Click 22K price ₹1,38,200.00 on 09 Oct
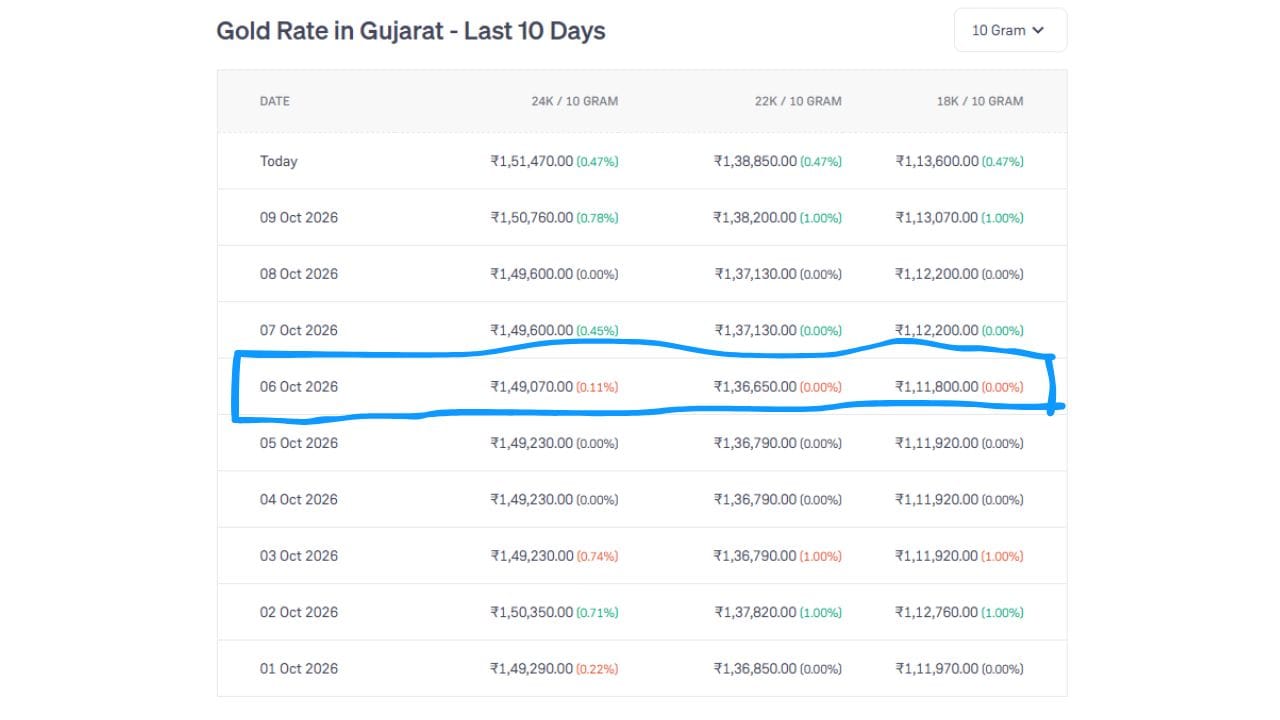 [755, 217]
